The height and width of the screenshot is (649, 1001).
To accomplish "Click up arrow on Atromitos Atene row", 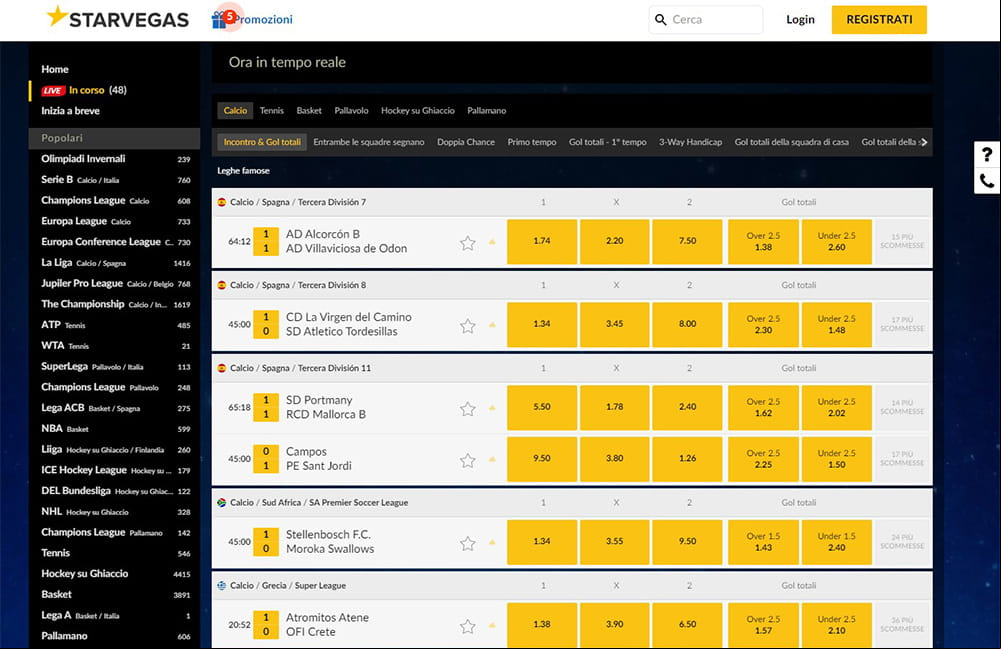I will 492,625.
